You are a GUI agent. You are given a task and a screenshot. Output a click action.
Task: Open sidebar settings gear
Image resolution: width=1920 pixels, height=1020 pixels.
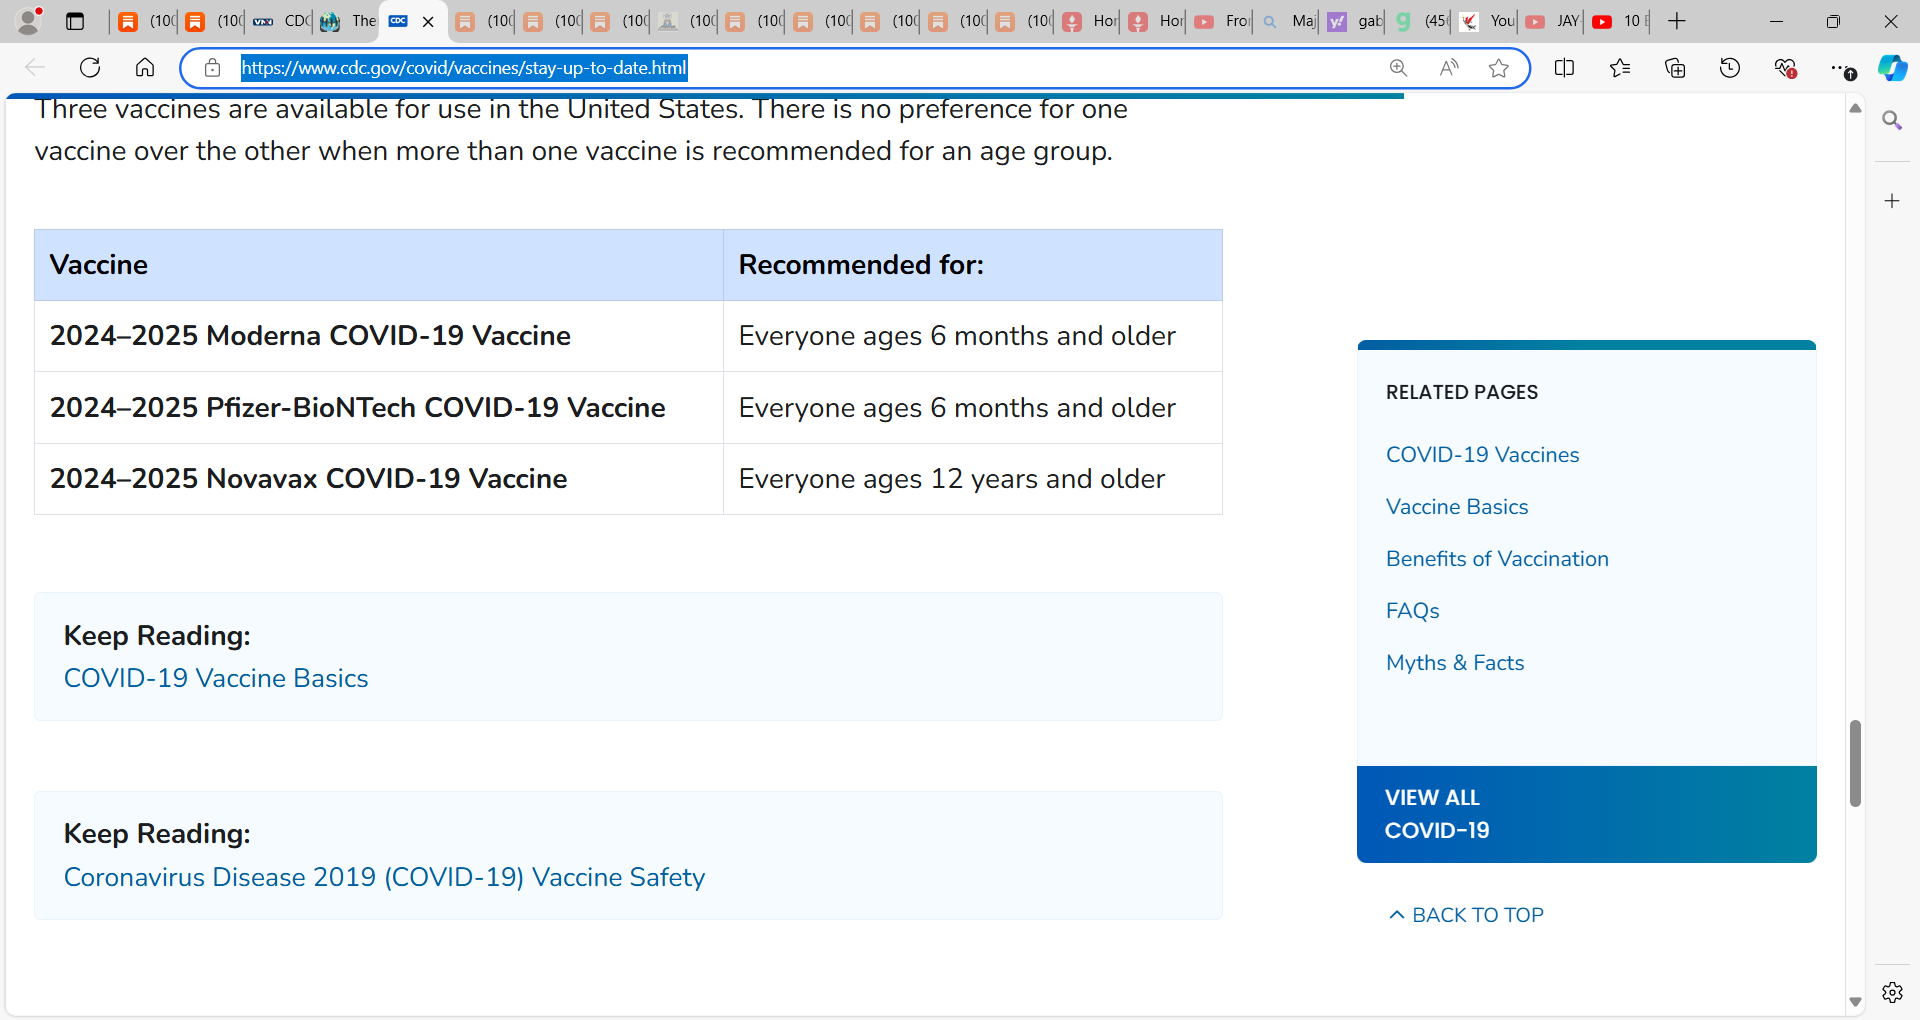[1892, 992]
